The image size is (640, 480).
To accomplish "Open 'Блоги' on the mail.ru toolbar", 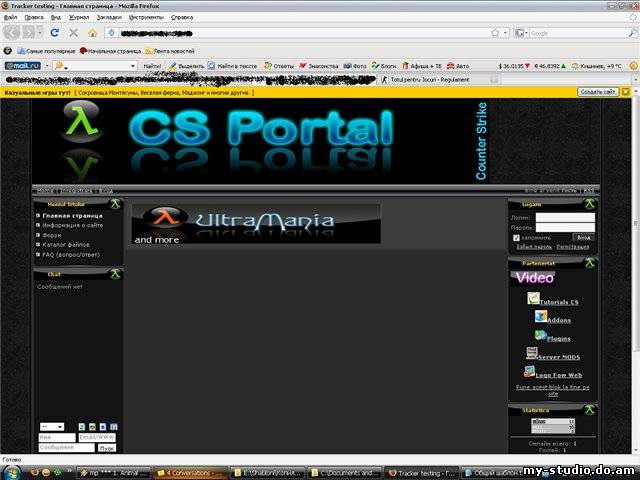I will coord(384,66).
